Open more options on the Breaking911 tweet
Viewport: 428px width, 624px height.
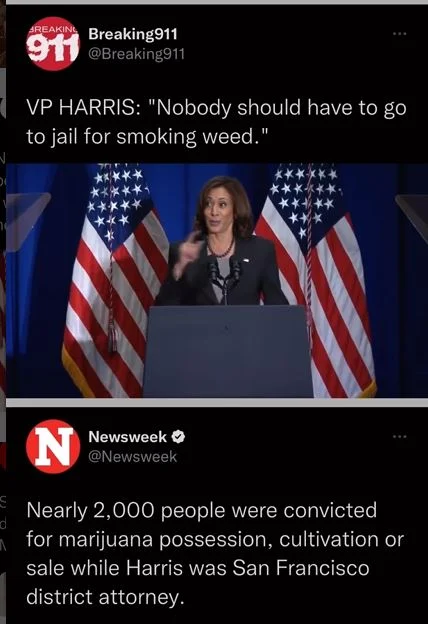coord(399,34)
